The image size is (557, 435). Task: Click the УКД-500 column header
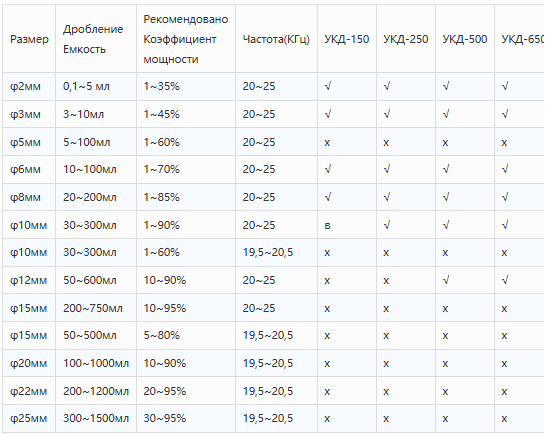[464, 39]
